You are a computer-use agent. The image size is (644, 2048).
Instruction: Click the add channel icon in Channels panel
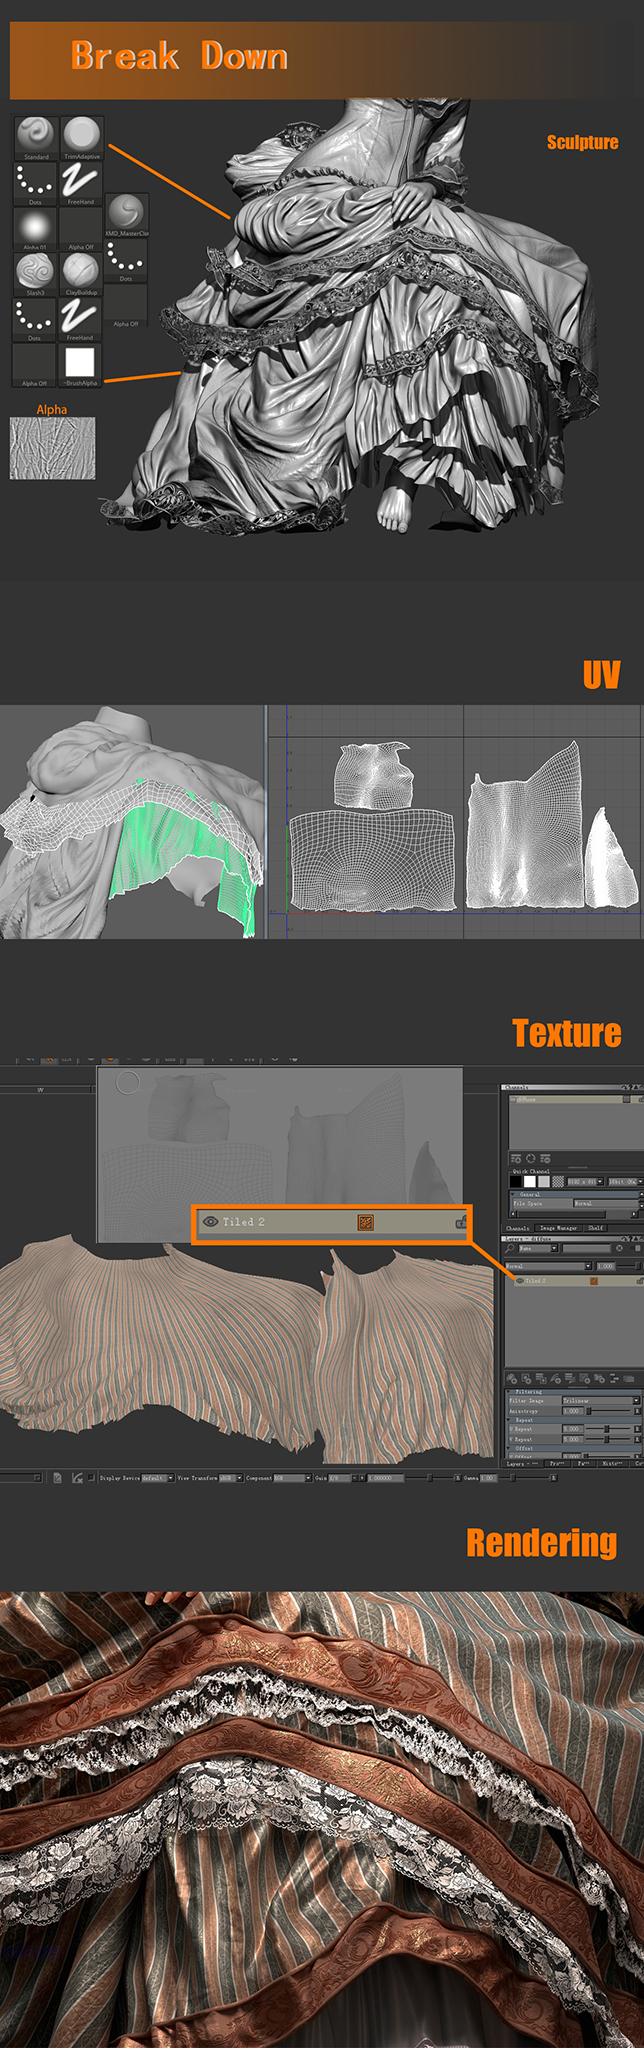click(516, 1159)
